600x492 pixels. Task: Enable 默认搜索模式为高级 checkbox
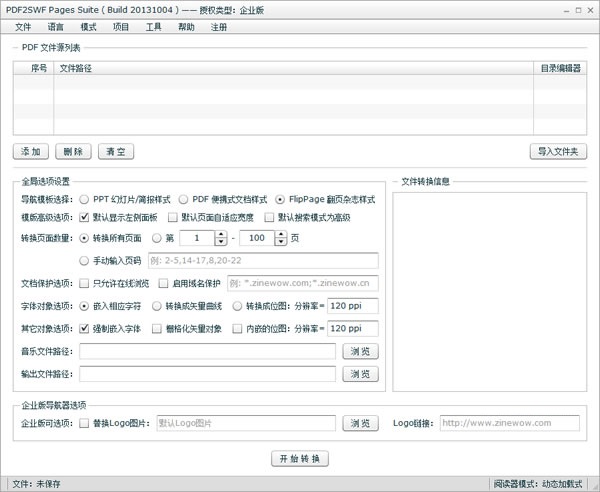coord(269,217)
